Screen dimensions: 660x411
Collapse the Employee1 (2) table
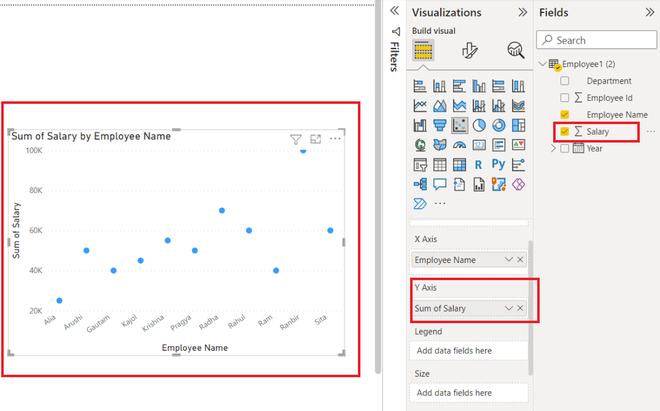pyautogui.click(x=543, y=64)
